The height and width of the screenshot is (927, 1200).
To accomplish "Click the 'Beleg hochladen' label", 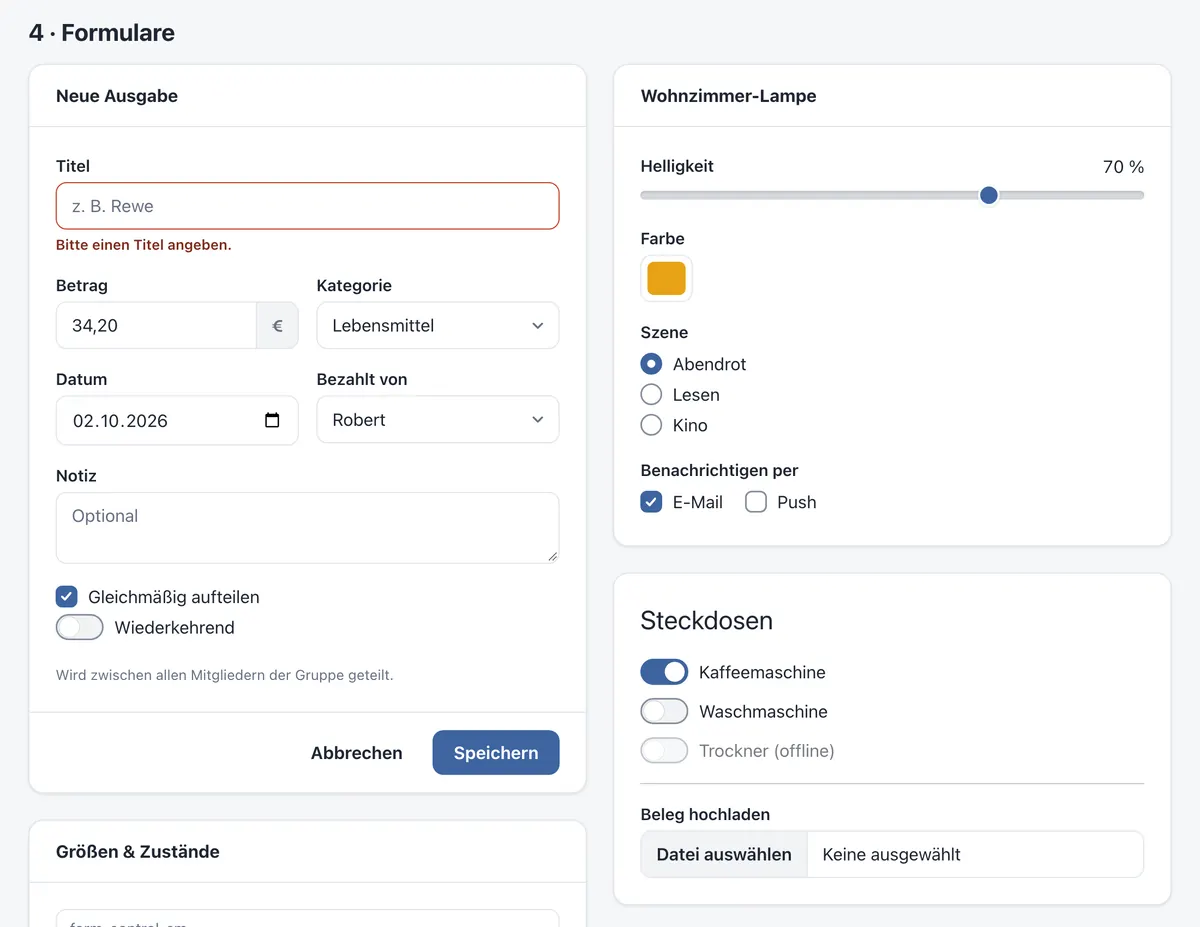I will click(x=705, y=814).
